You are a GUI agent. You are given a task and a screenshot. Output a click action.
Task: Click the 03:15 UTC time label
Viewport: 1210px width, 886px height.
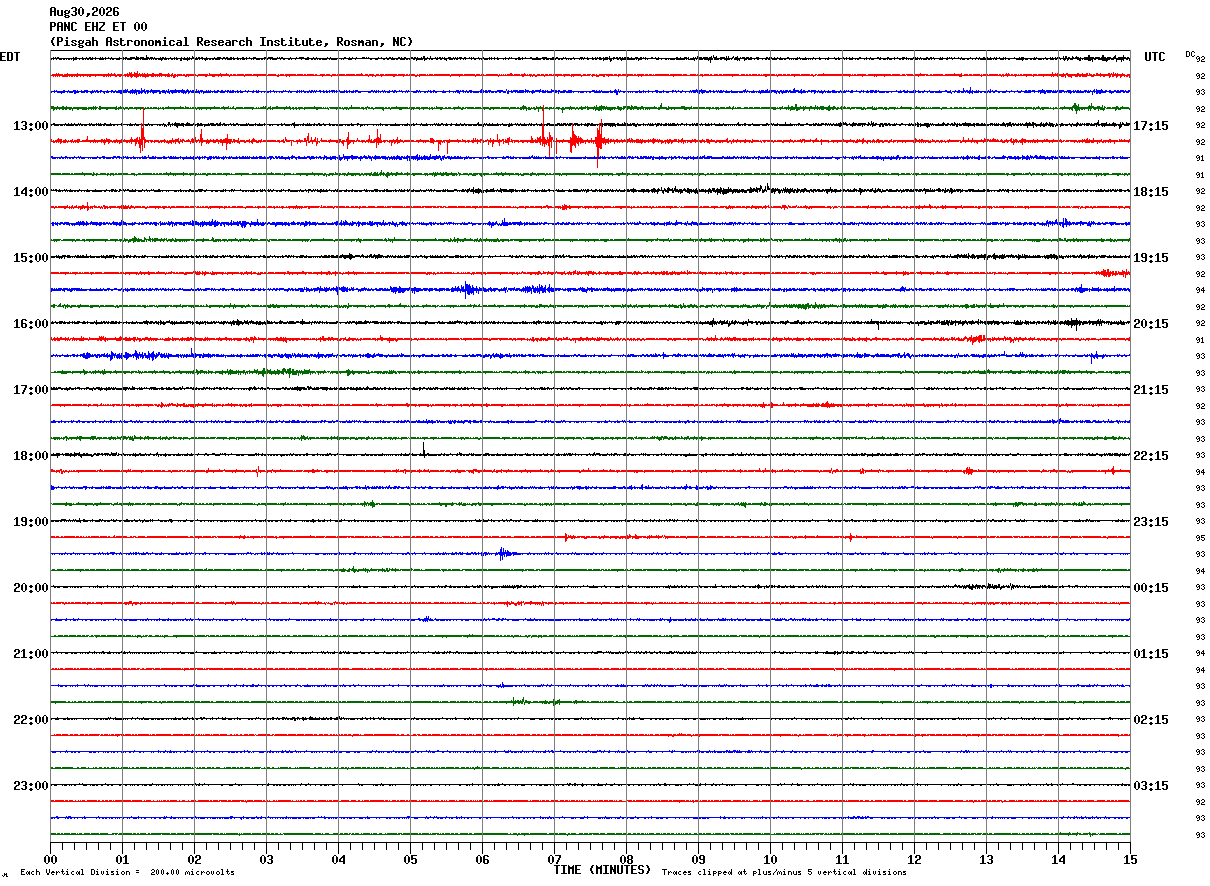(1150, 786)
